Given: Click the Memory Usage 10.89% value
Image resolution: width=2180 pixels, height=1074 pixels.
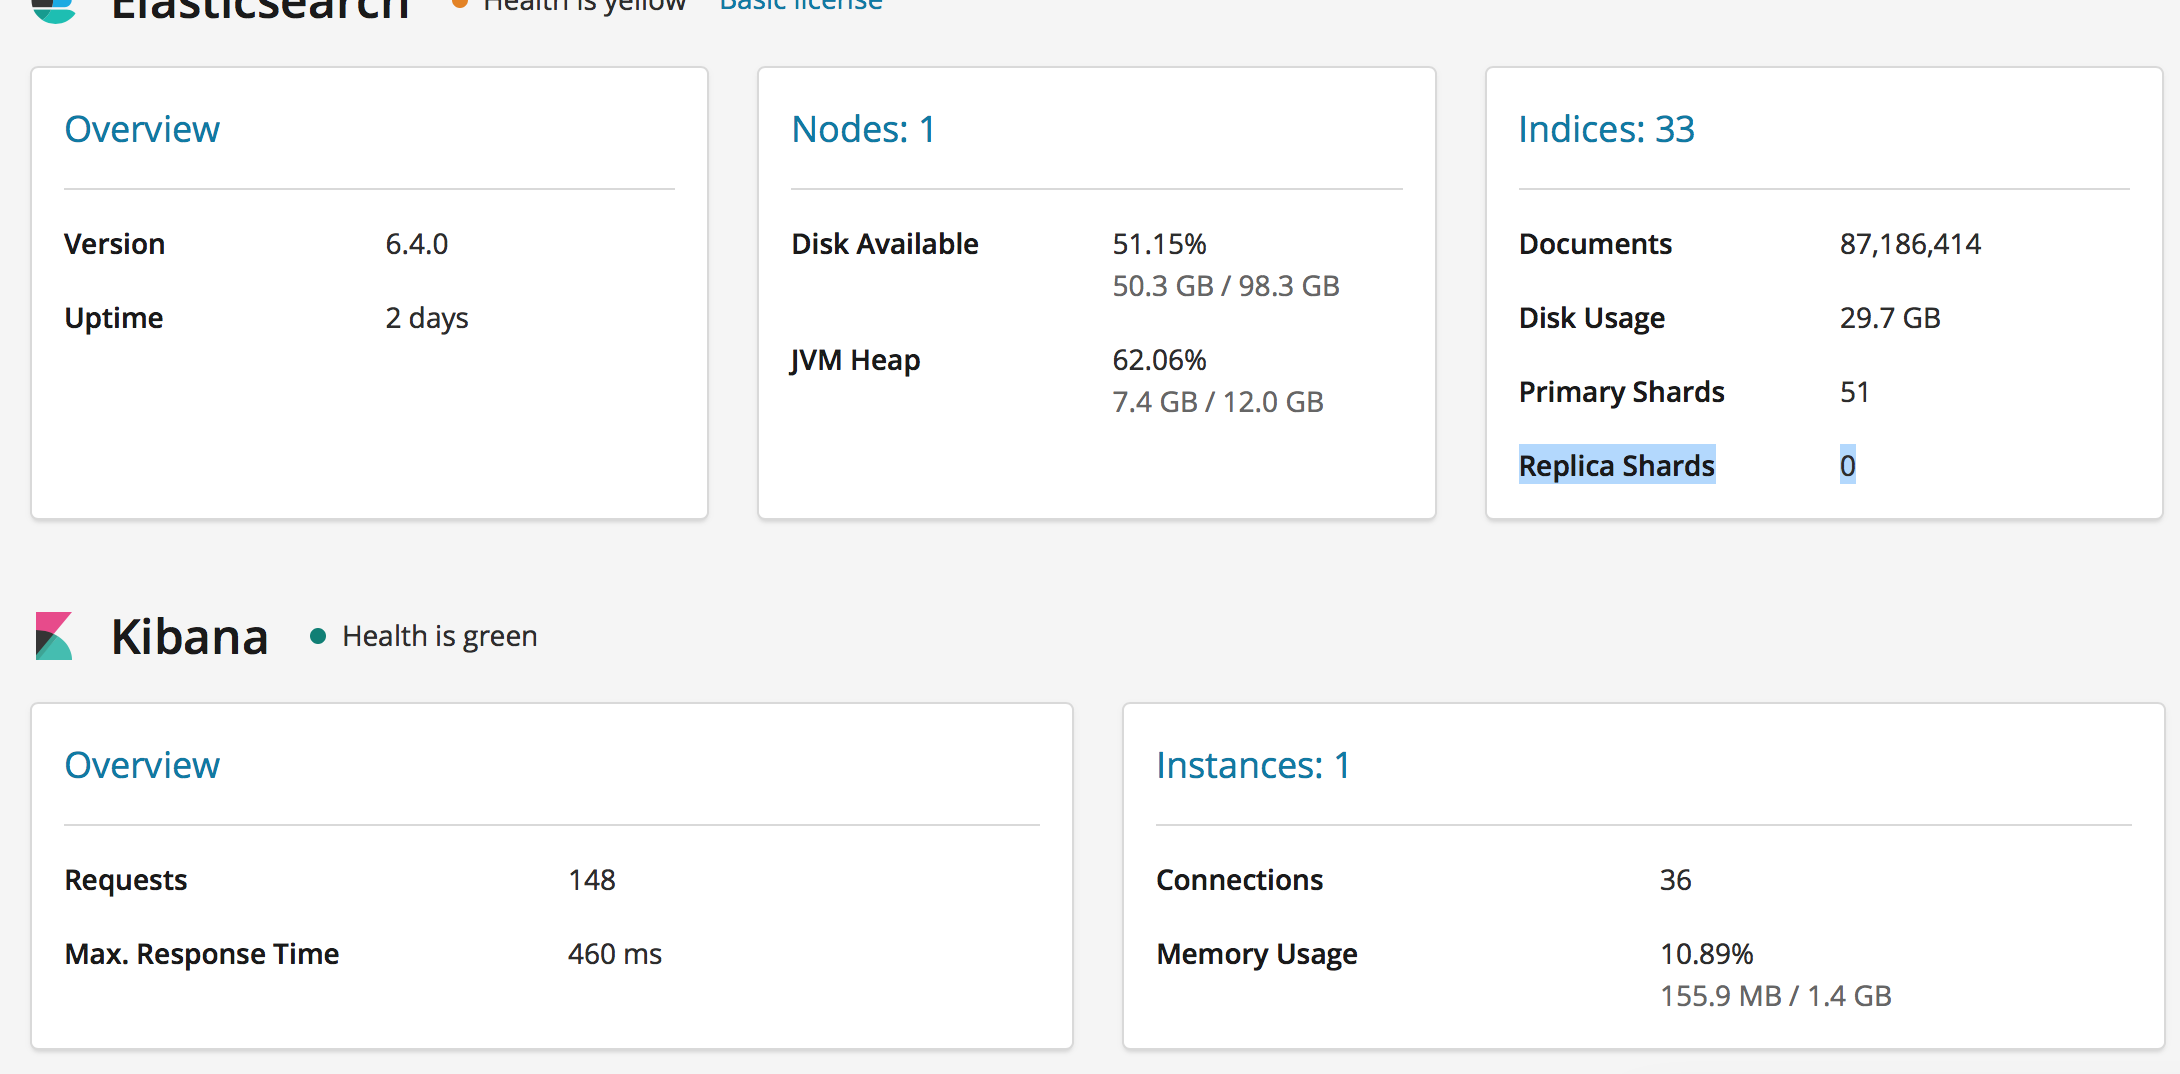Looking at the screenshot, I should click(1706, 954).
